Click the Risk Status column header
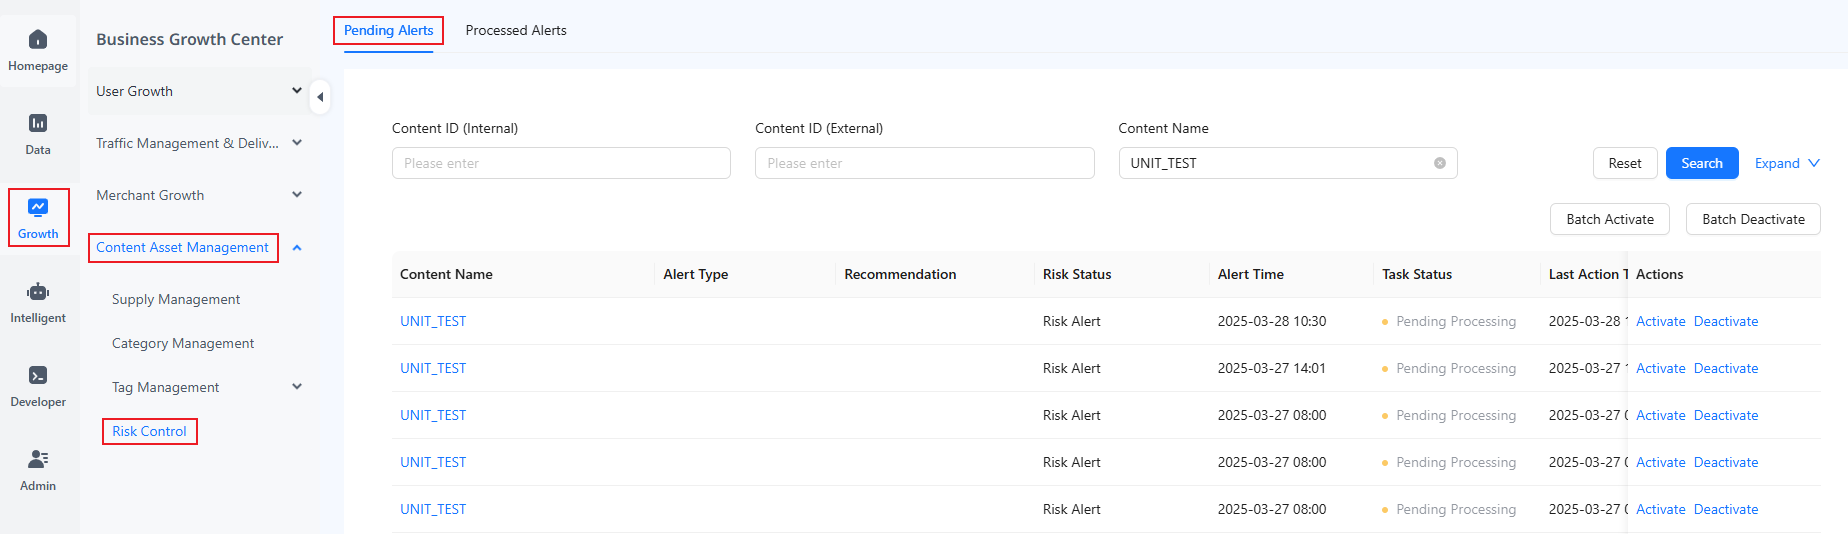Image resolution: width=1848 pixels, height=534 pixels. click(x=1077, y=274)
